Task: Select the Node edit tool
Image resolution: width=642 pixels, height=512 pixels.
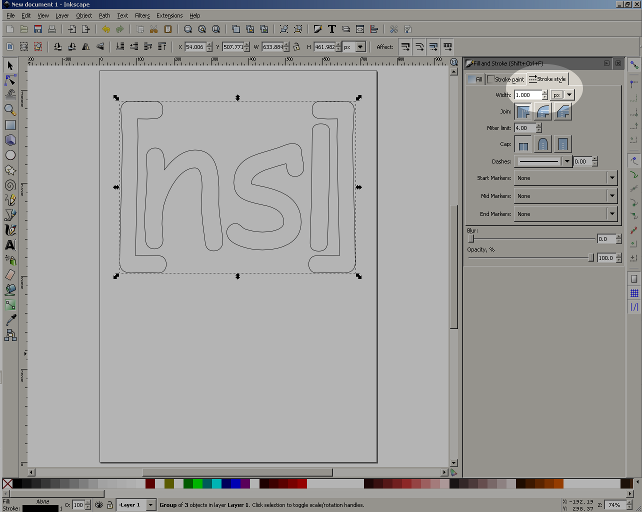Action: click(x=10, y=79)
